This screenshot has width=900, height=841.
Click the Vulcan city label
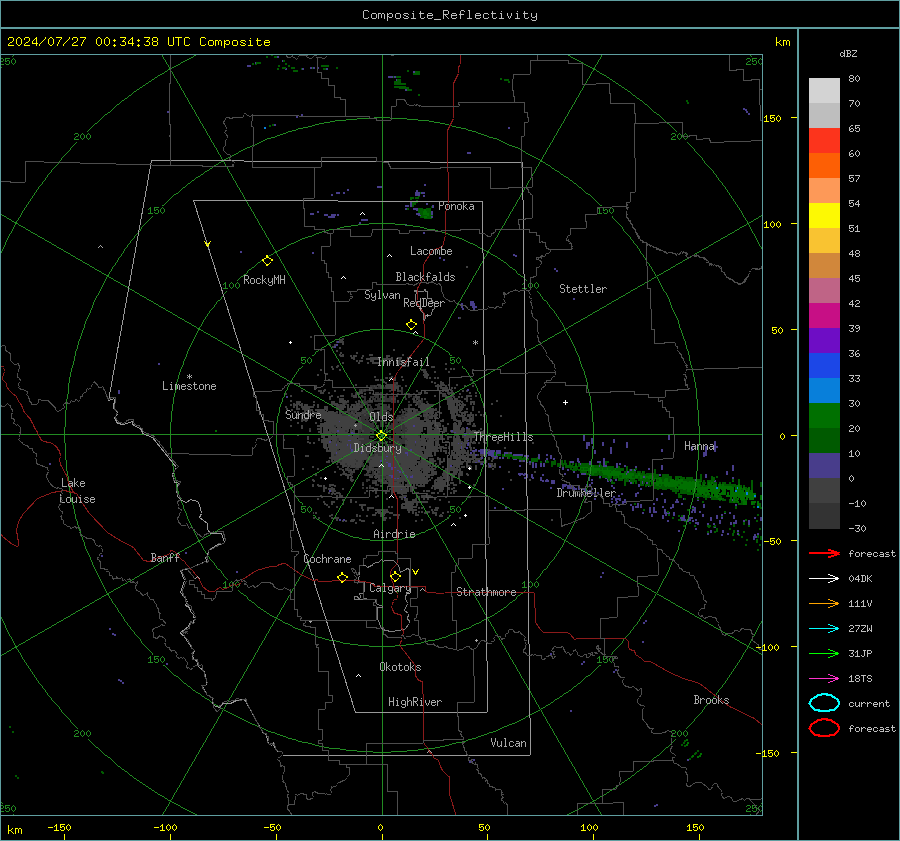pos(508,743)
